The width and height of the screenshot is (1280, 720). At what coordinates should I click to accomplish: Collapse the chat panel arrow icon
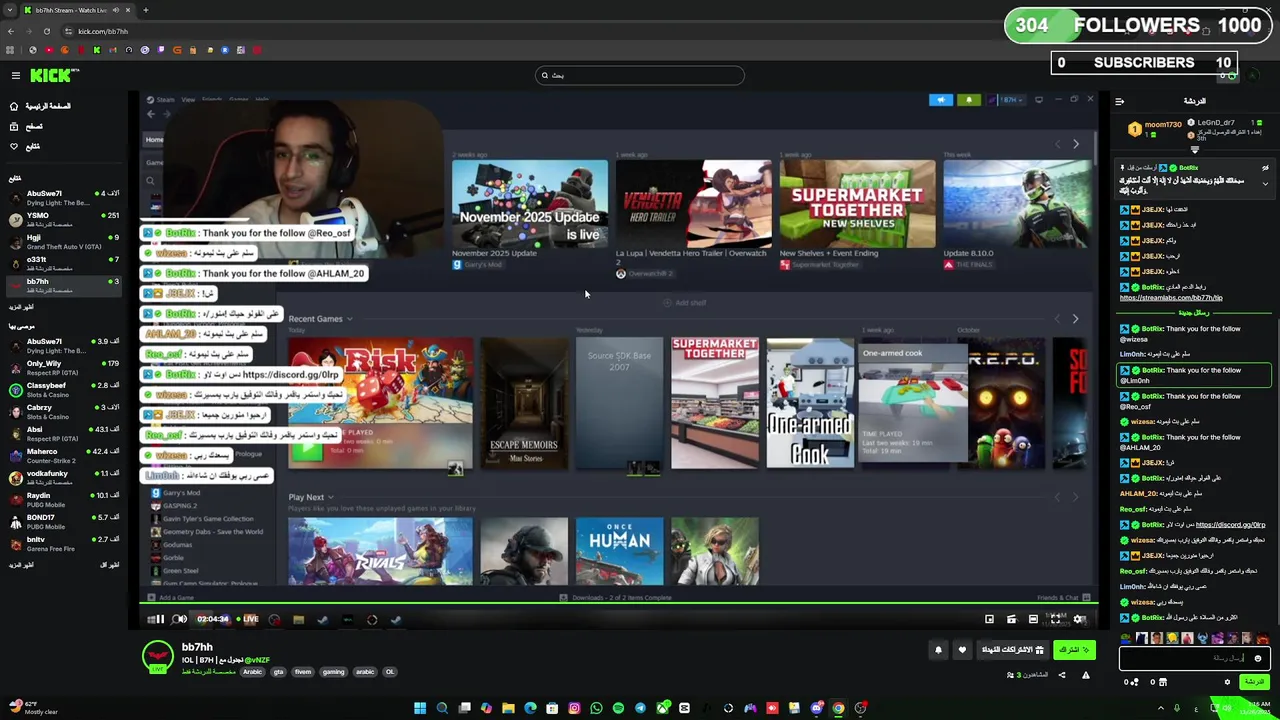click(x=1119, y=101)
